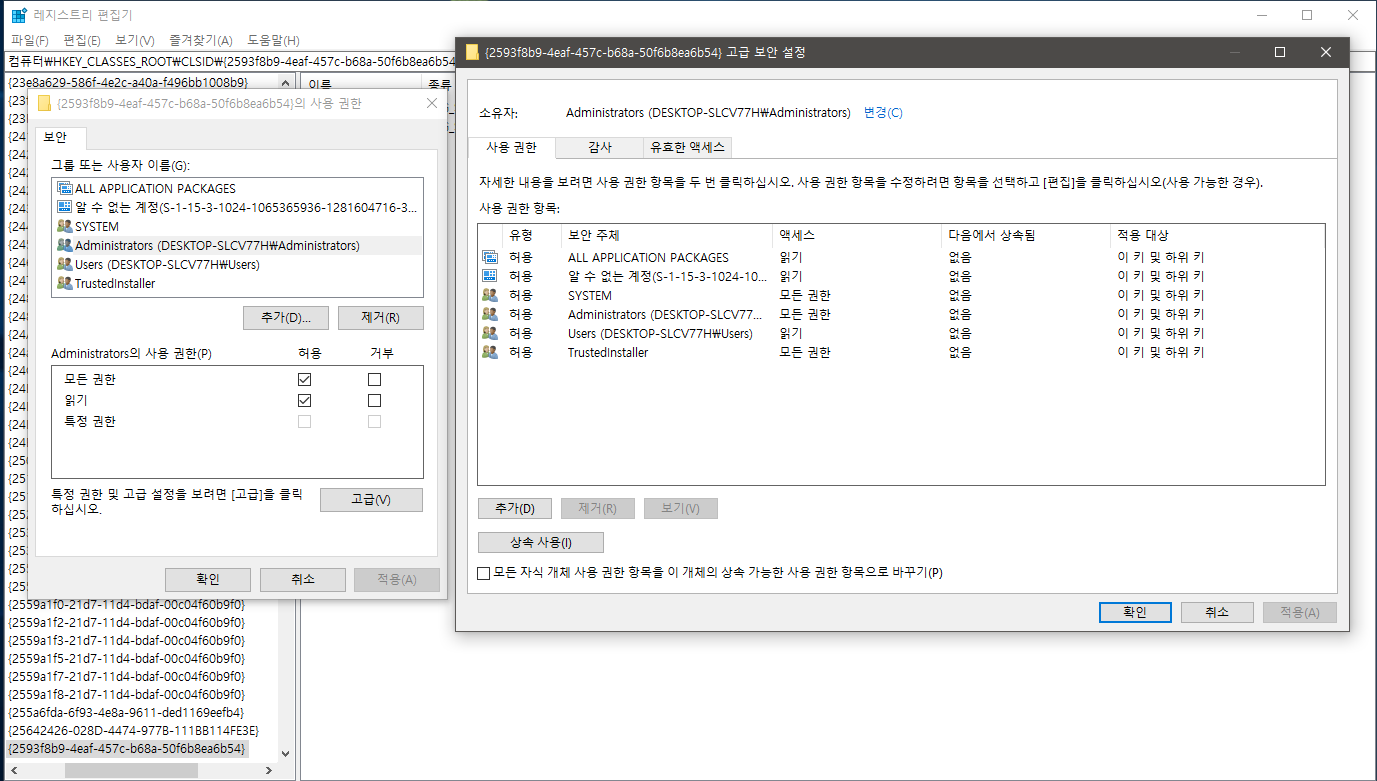Click SYSTEM user icon in group list
Screen dimensions: 1377x781
65,226
